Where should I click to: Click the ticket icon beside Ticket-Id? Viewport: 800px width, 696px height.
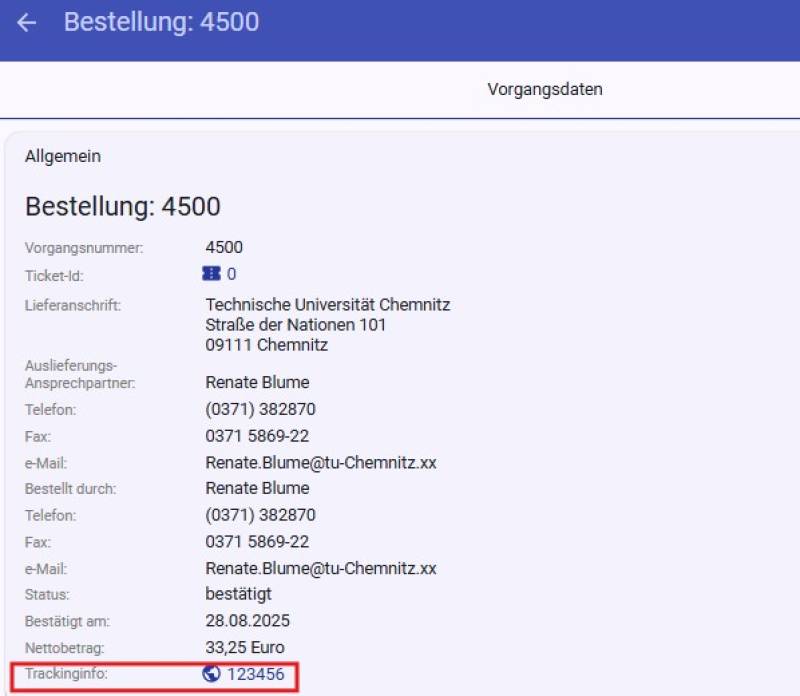[211, 274]
